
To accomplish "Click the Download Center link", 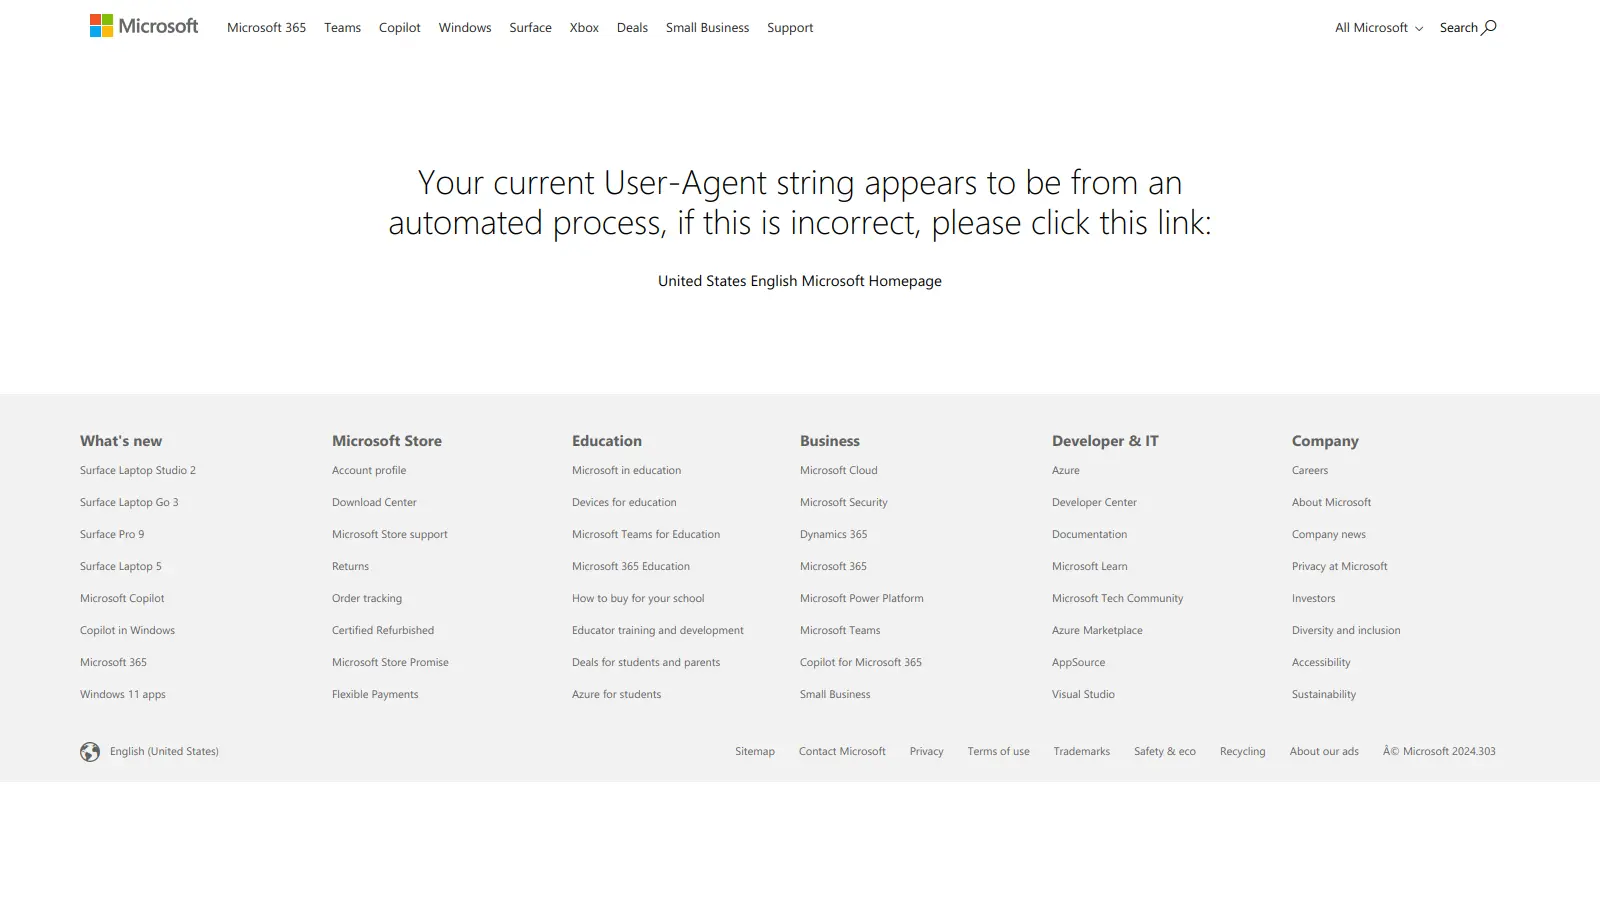I will pos(374,502).
